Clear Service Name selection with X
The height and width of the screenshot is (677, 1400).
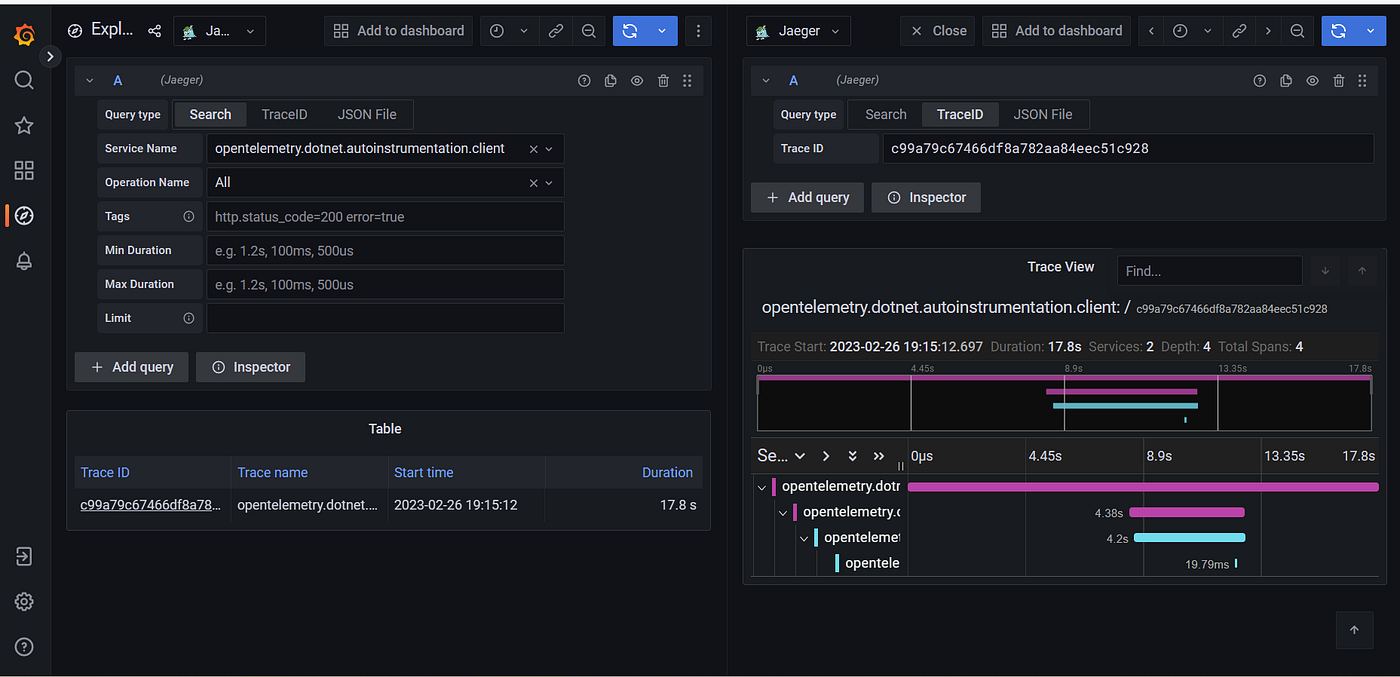point(533,149)
